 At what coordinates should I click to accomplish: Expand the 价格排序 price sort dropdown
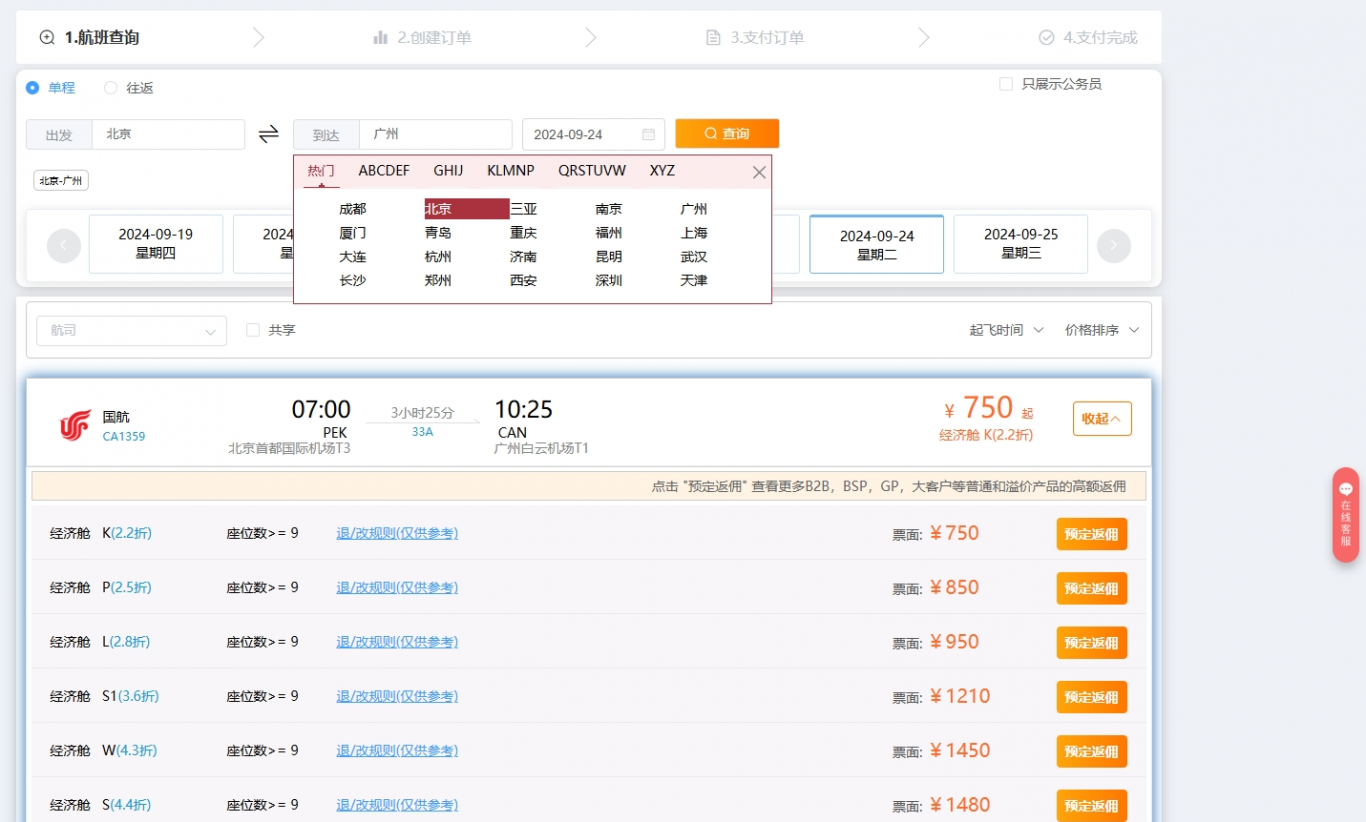[x=1102, y=330]
